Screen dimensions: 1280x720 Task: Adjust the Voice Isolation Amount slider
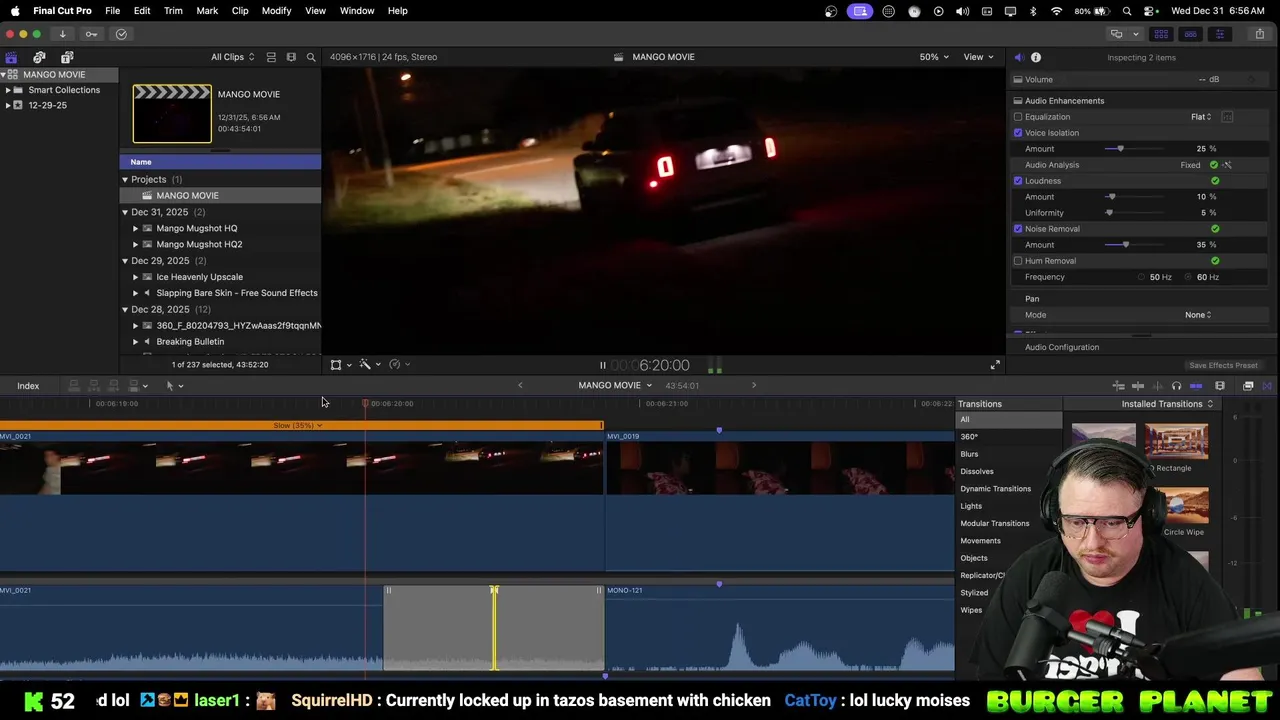[1121, 149]
